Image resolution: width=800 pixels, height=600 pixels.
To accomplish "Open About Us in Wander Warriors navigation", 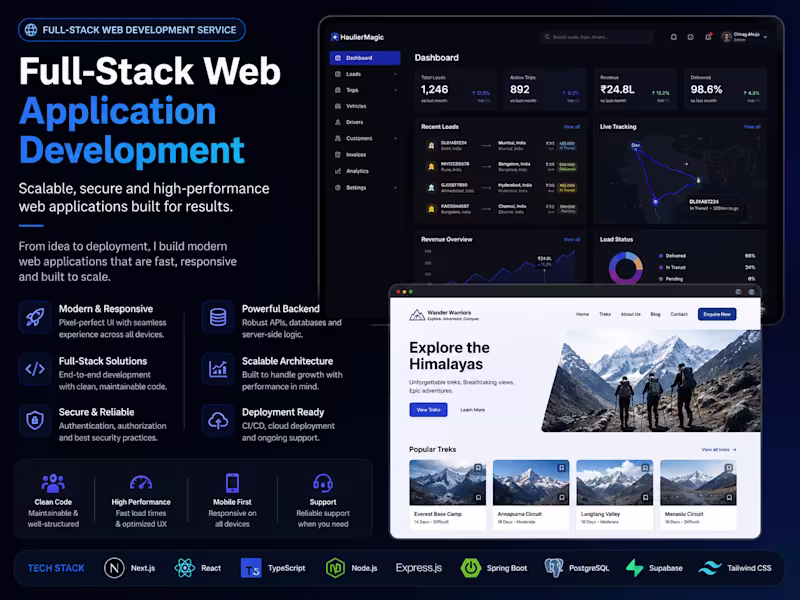I will pos(631,314).
